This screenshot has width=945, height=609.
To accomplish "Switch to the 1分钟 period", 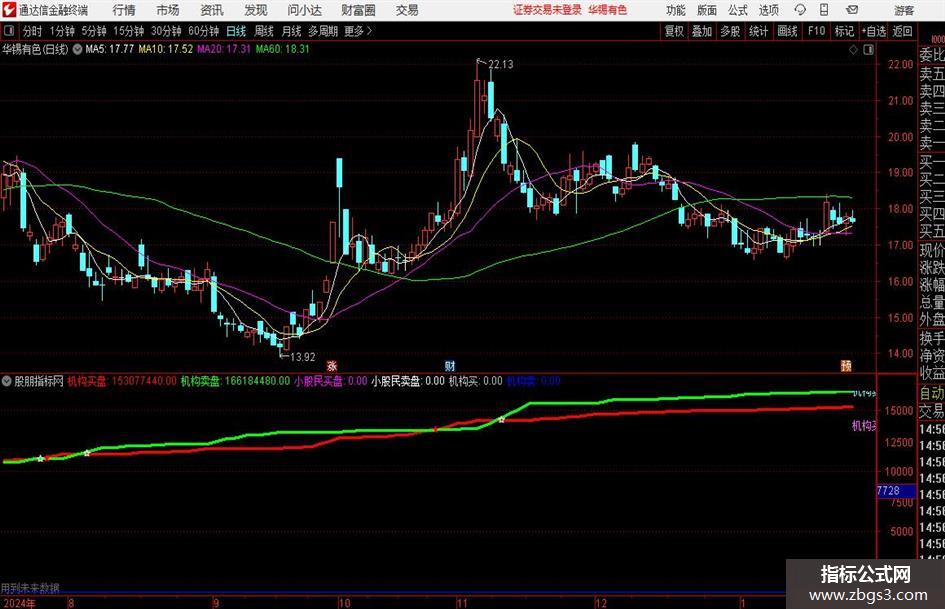I will [x=62, y=31].
